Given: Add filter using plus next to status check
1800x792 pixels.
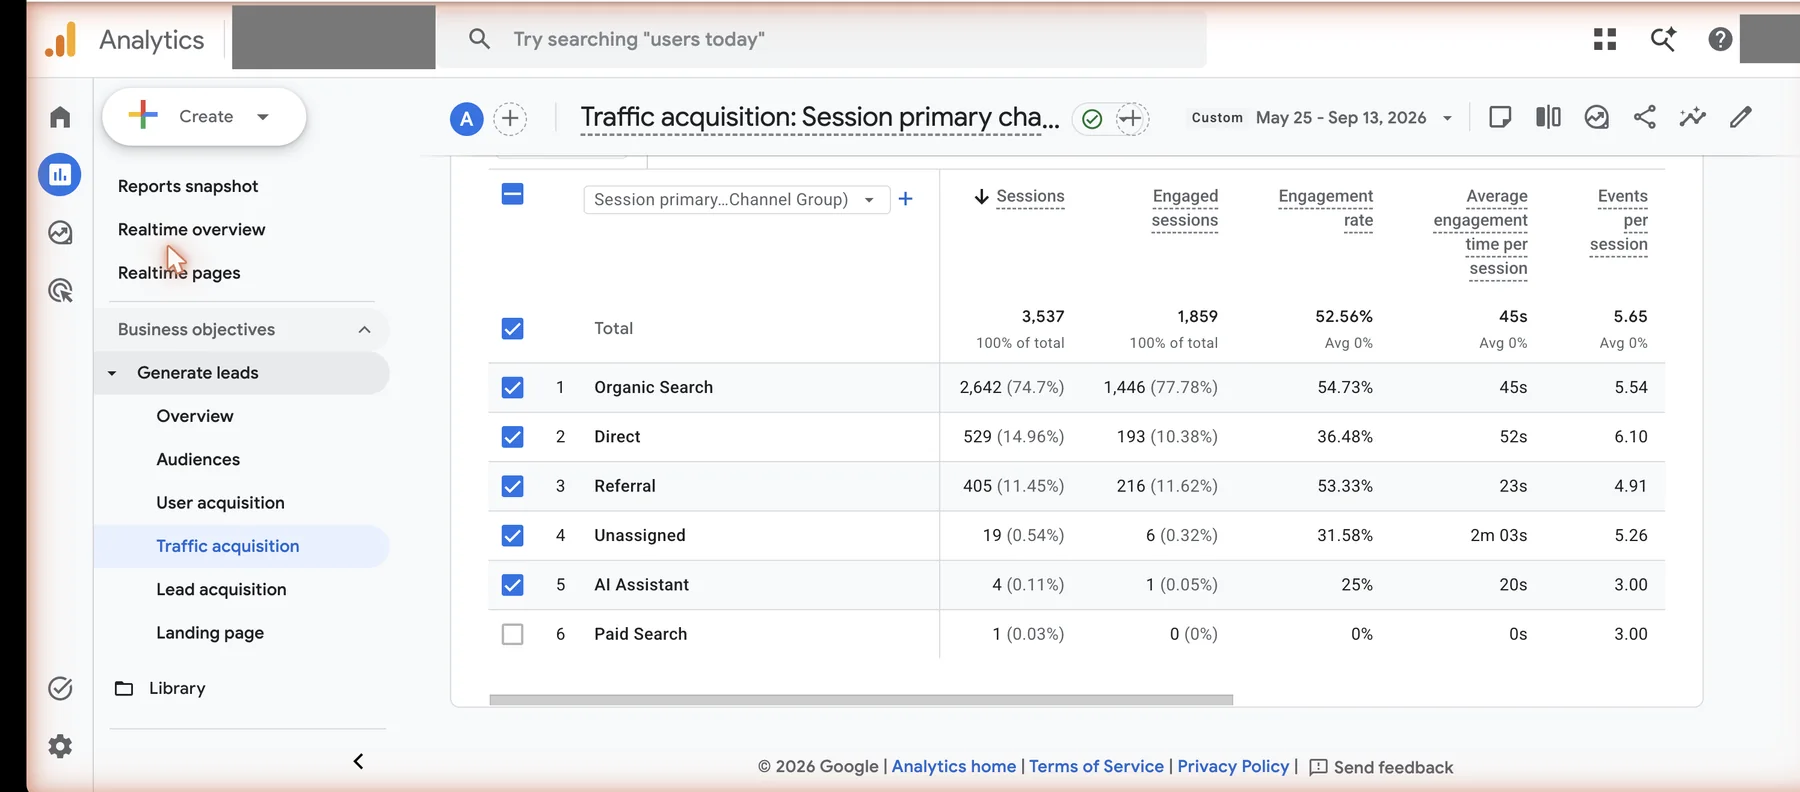Looking at the screenshot, I should tap(1131, 119).
